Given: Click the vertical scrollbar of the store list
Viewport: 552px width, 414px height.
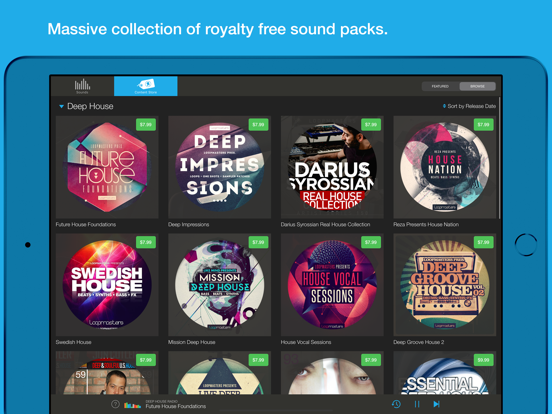Looking at the screenshot, I should click(x=499, y=158).
